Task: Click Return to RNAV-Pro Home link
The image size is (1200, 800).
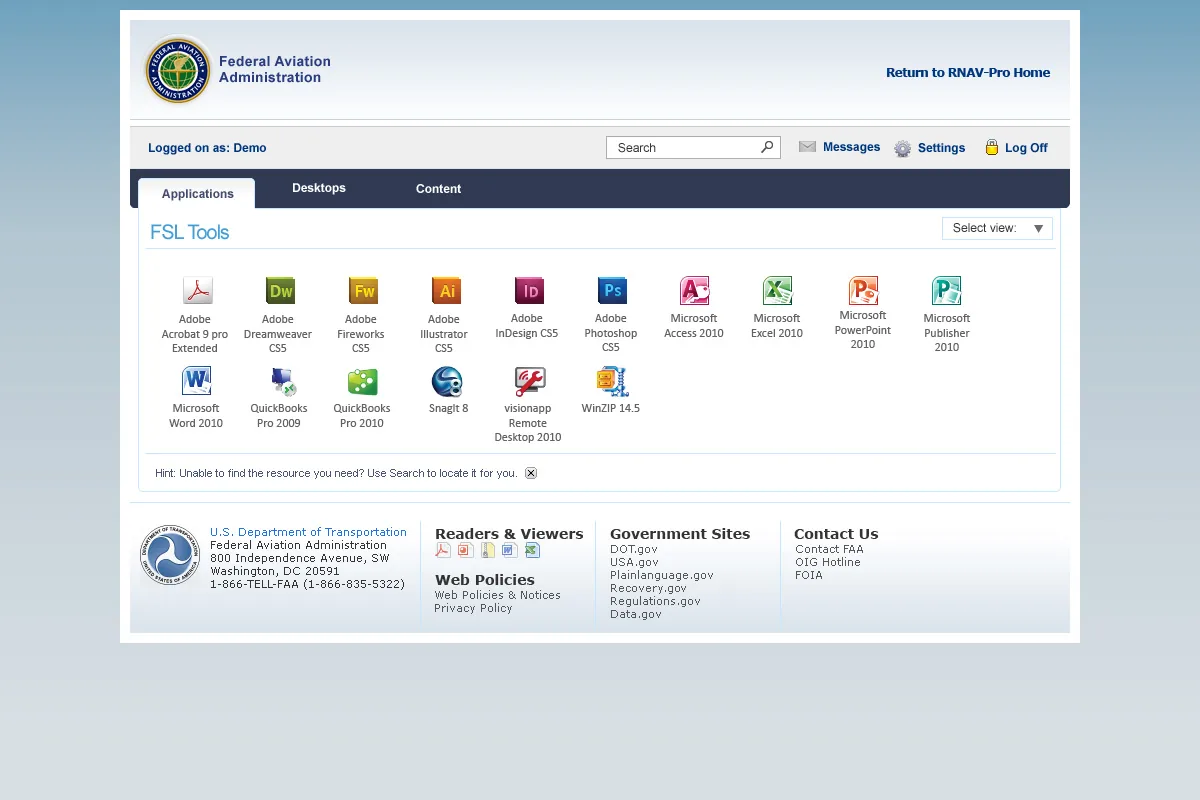Action: coord(968,73)
